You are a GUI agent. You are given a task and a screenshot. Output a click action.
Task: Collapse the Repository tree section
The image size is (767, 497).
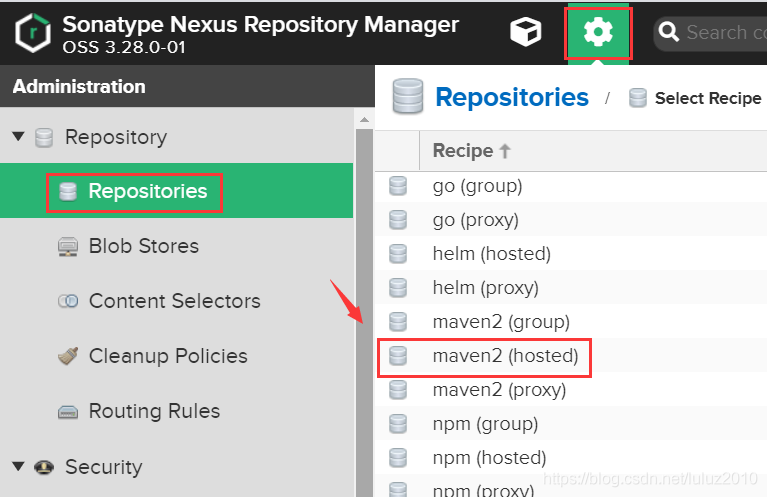(19, 137)
